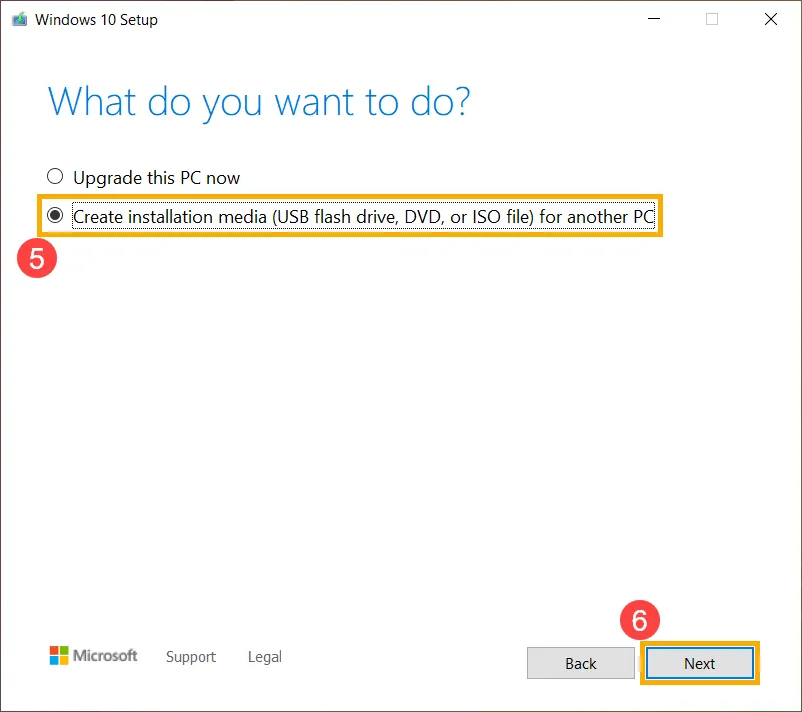802x712 pixels.
Task: Click the Windows 10 Setup title bar icon
Action: [x=18, y=18]
